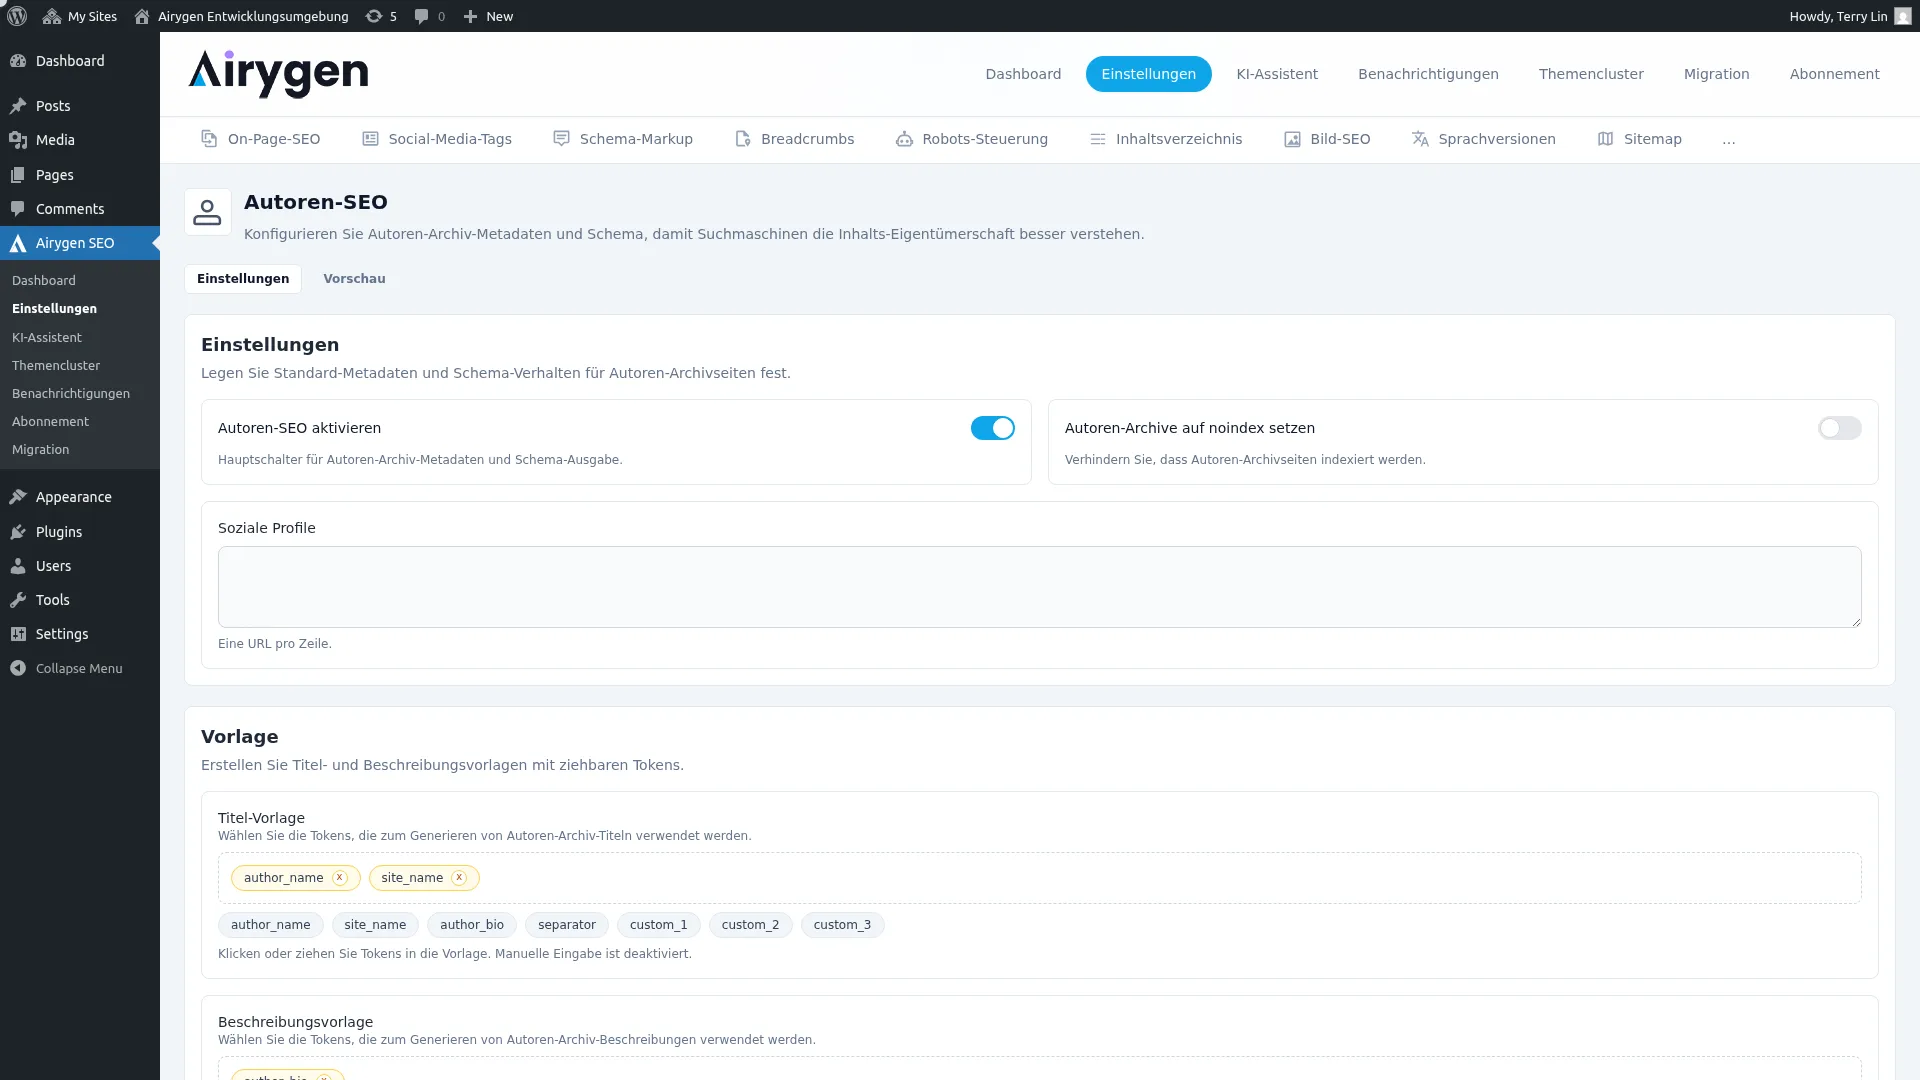Add author_name token to title template

(271, 925)
